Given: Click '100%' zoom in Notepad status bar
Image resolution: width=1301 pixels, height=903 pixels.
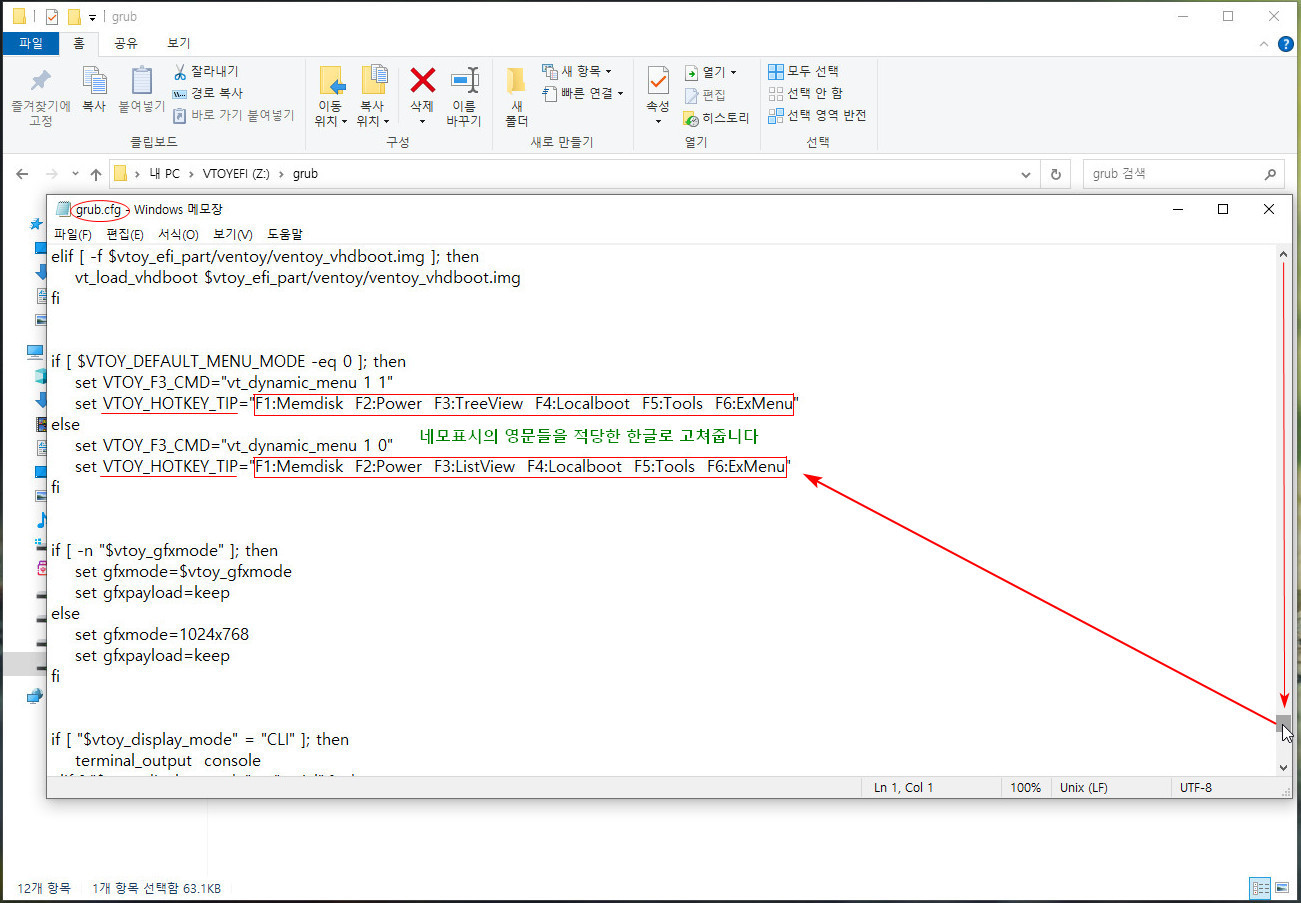Looking at the screenshot, I should coord(1025,788).
